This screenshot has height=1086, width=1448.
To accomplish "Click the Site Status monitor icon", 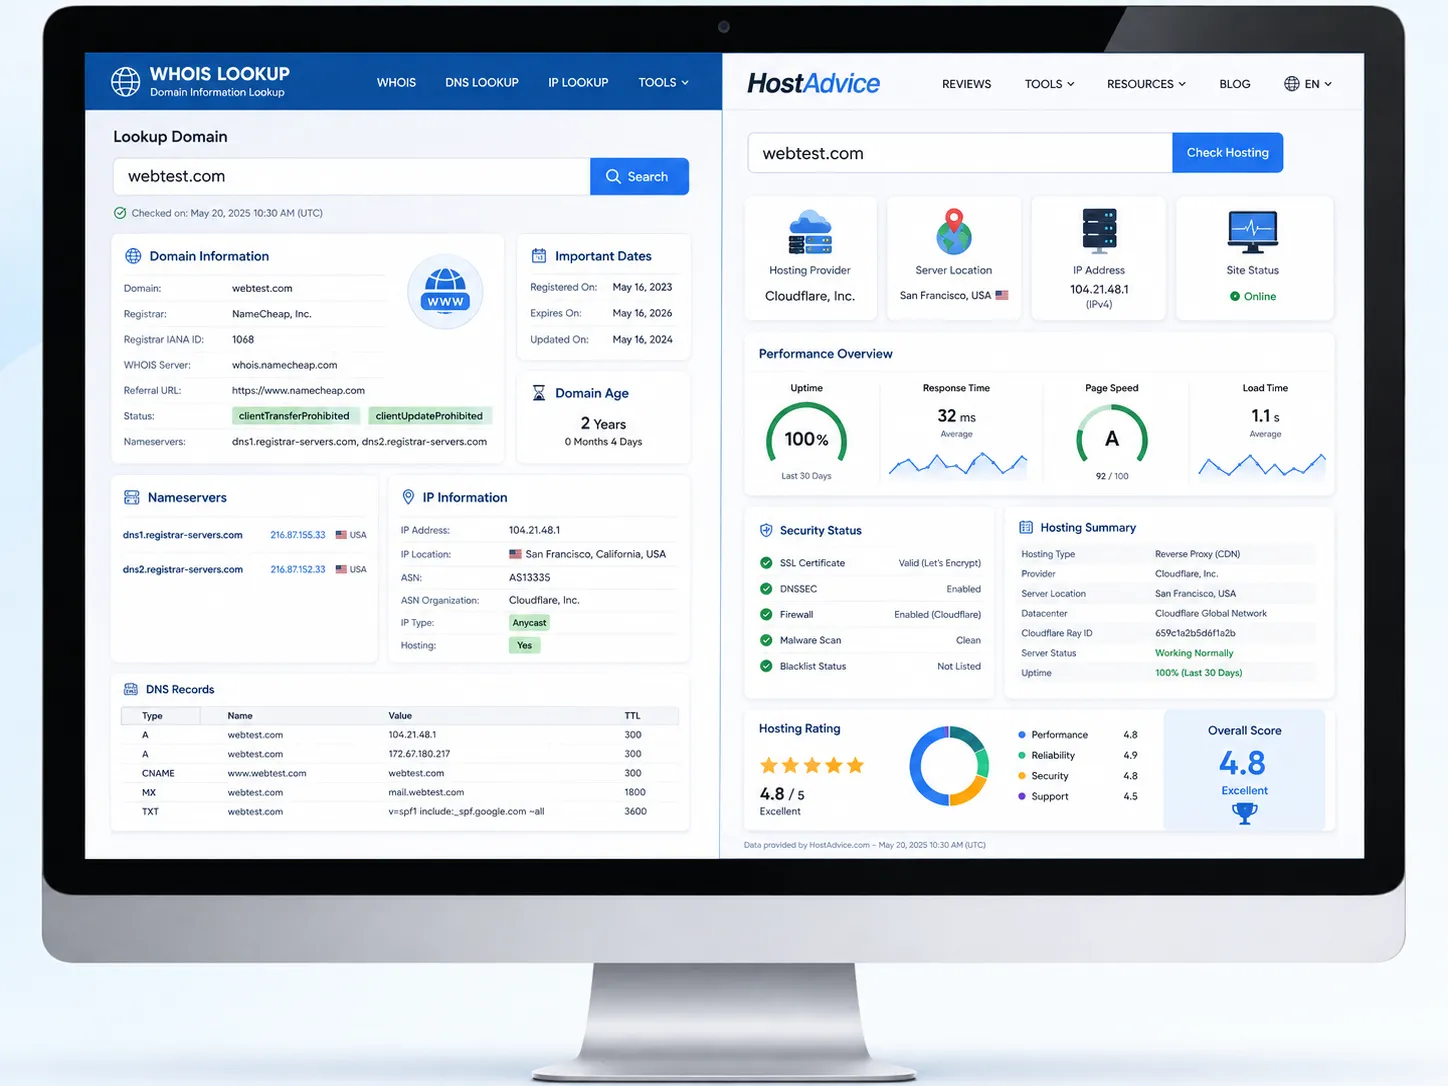I will coord(1253,232).
